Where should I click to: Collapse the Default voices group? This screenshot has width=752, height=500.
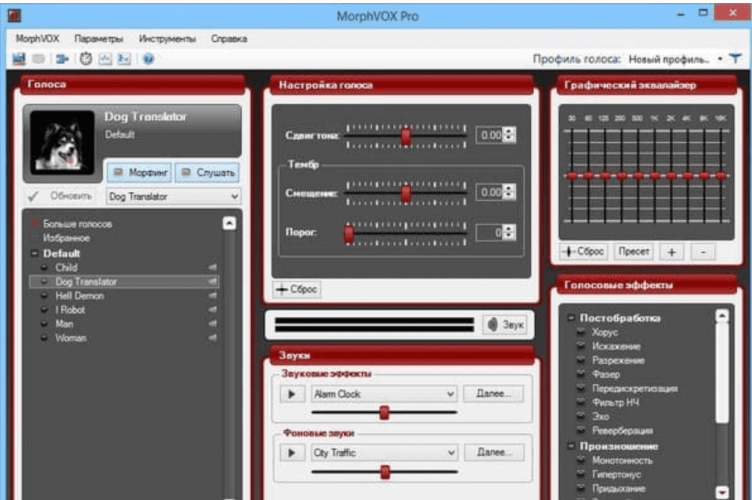[x=35, y=253]
